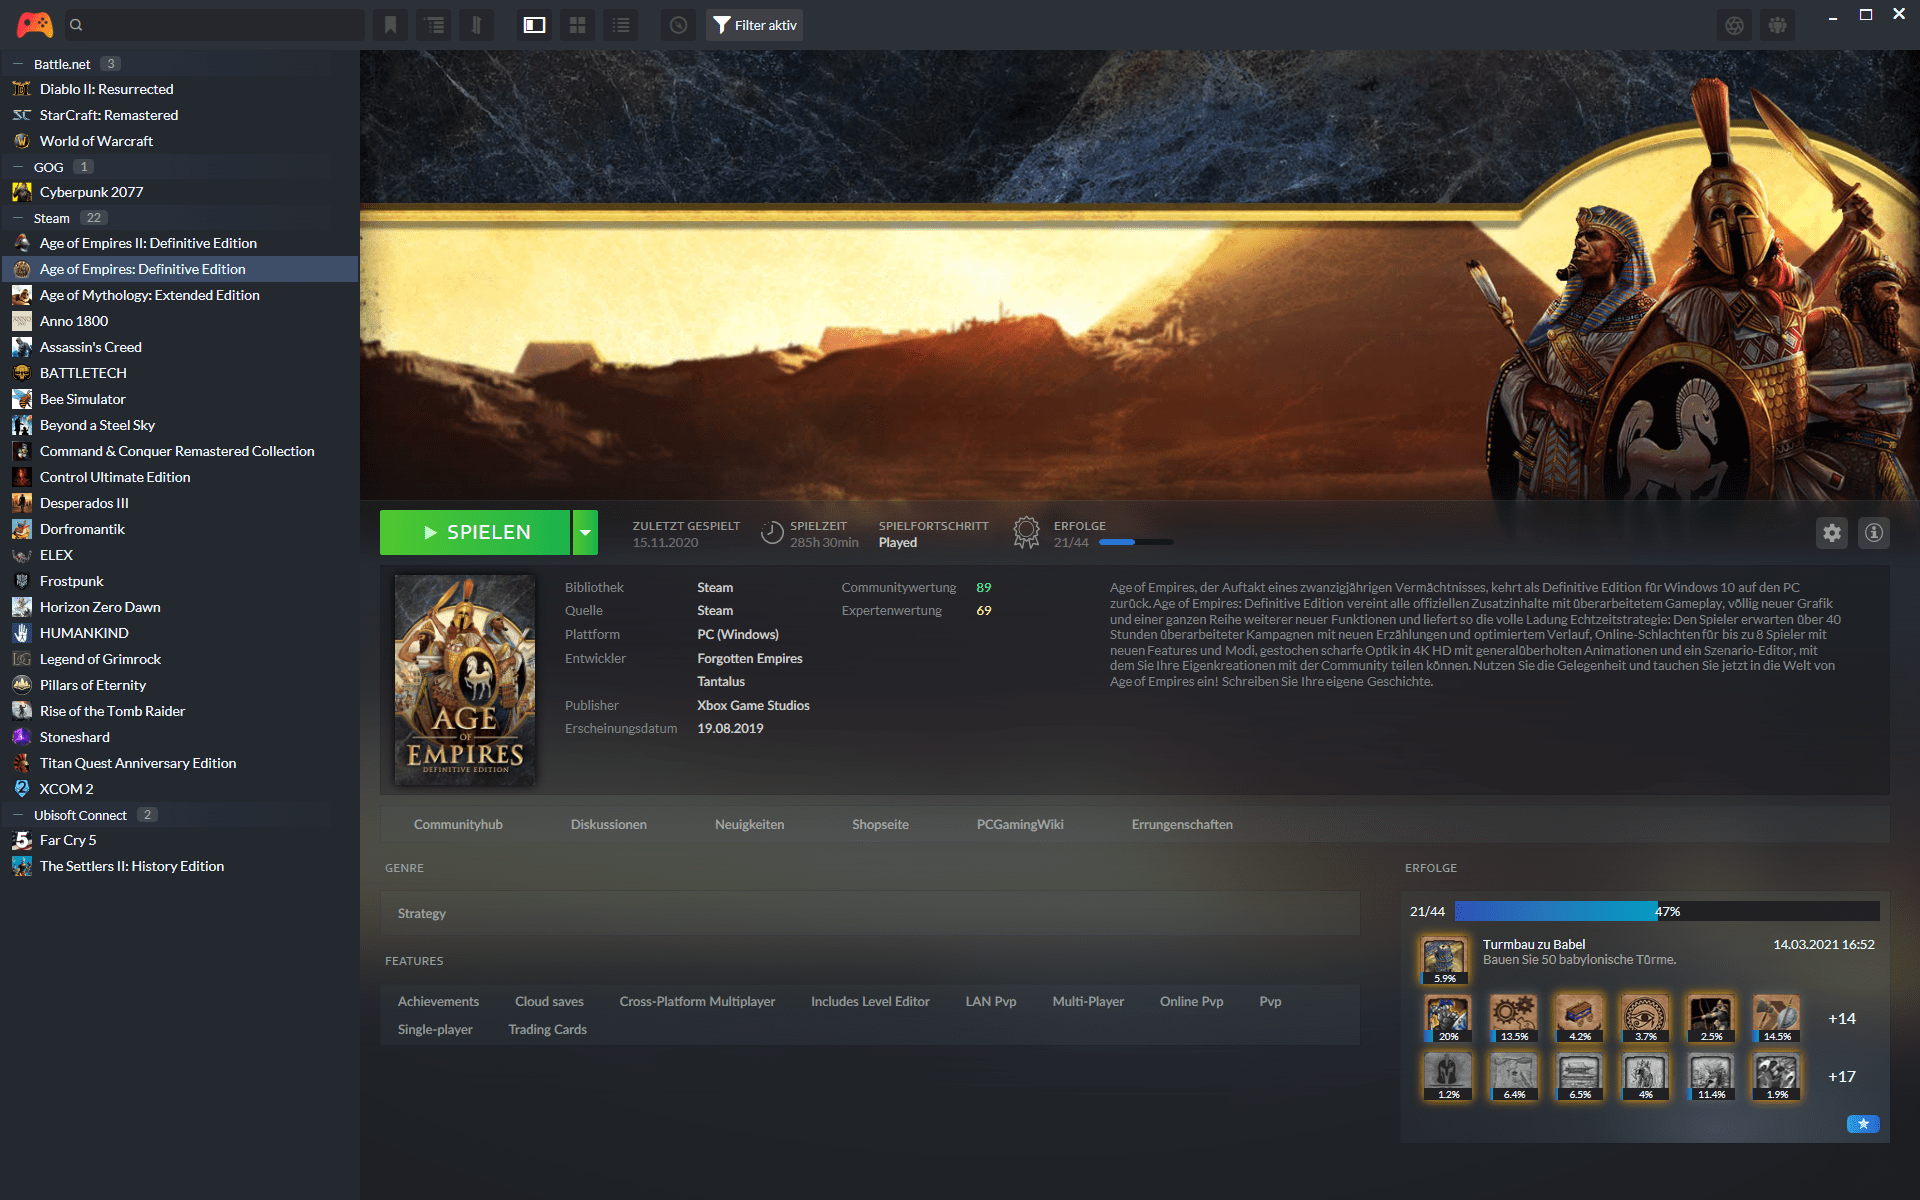The height and width of the screenshot is (1200, 1920).
Task: Click the Turmbau zu Babel achievement icon
Action: click(x=1444, y=958)
